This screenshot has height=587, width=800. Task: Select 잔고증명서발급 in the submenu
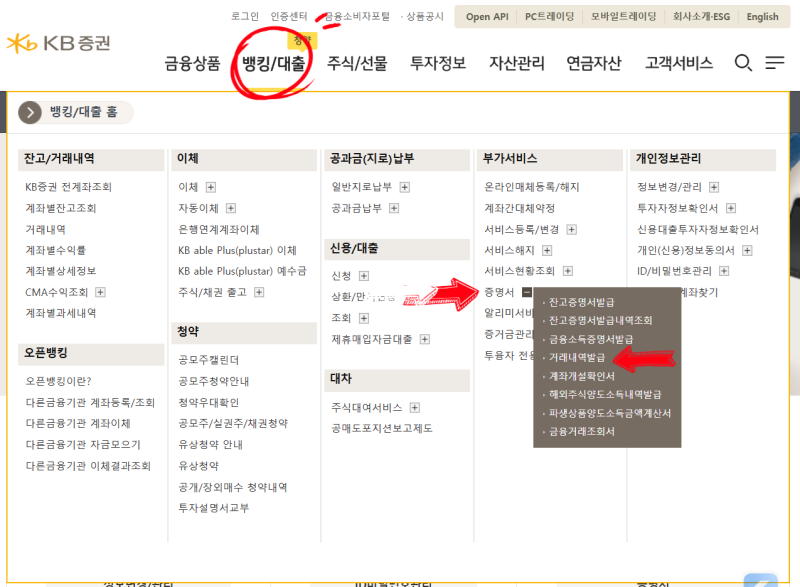(582, 302)
